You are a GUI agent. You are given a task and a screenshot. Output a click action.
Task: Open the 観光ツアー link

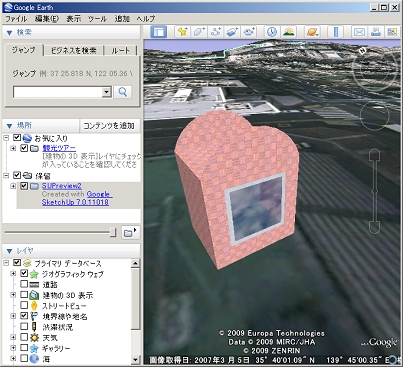(x=59, y=148)
